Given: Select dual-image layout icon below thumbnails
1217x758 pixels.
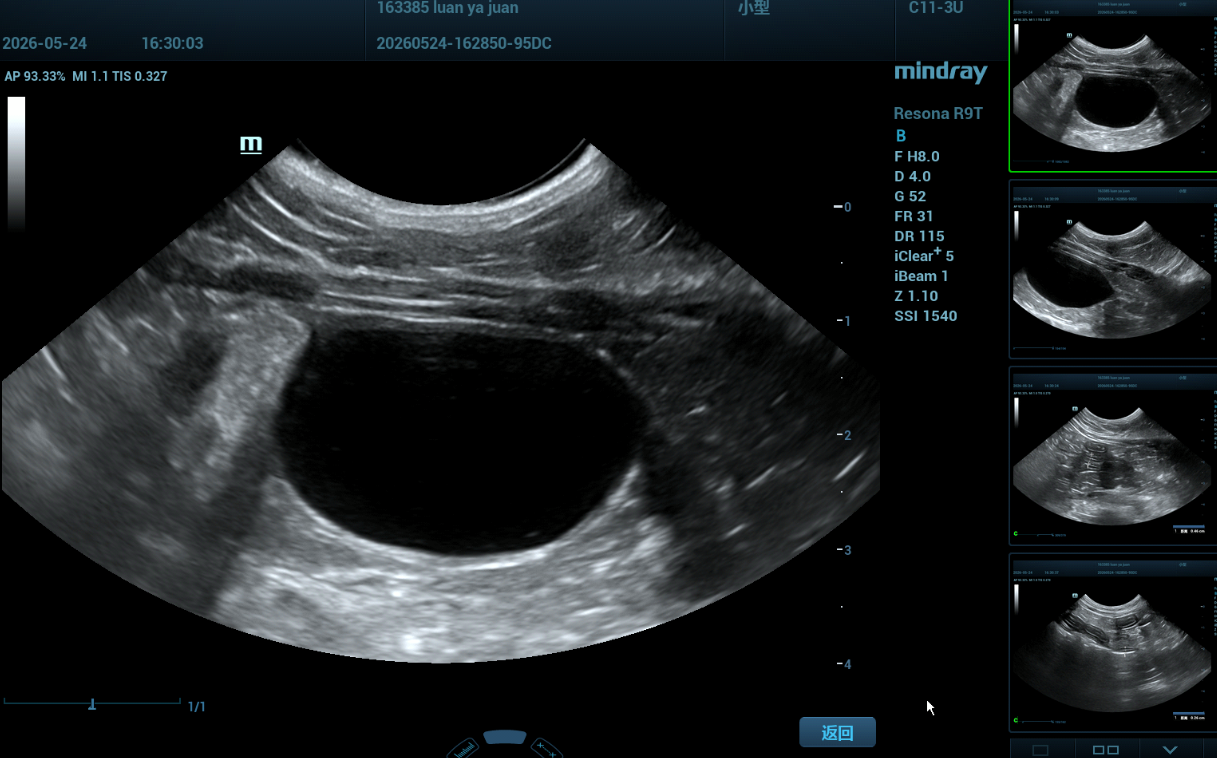Looking at the screenshot, I should coord(1106,749).
